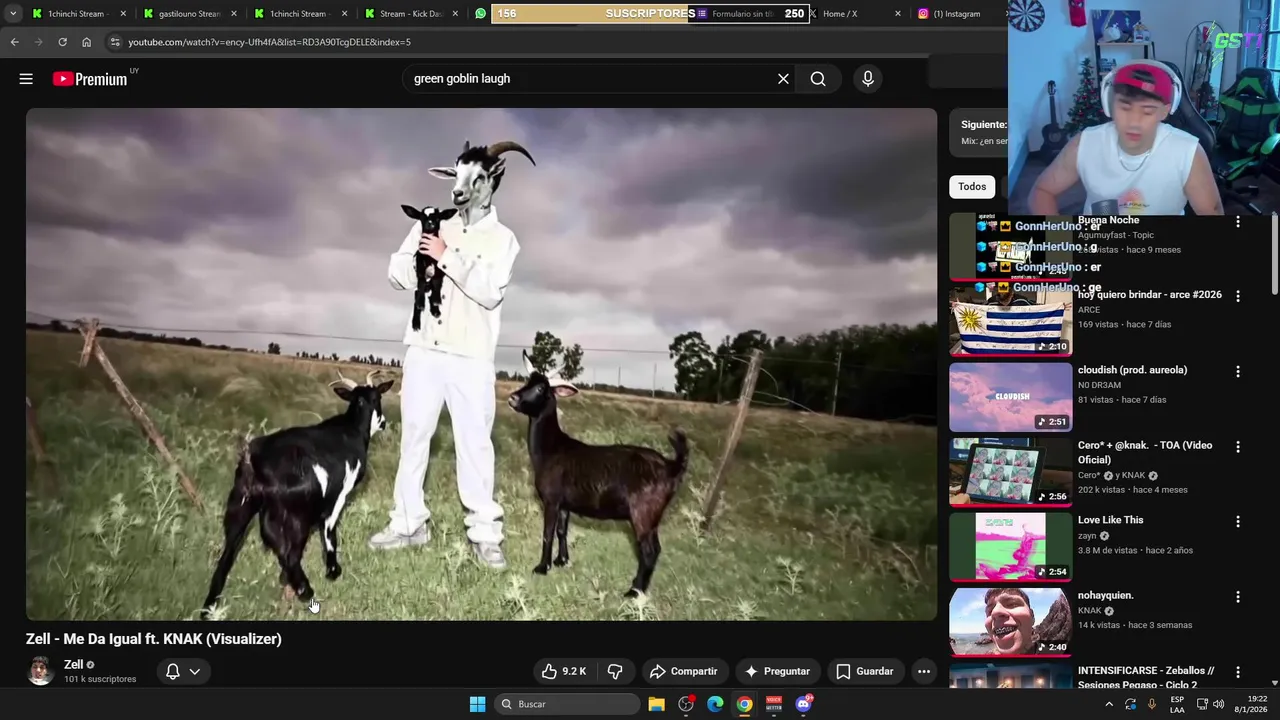Open Love Like This video title

(x=1110, y=520)
